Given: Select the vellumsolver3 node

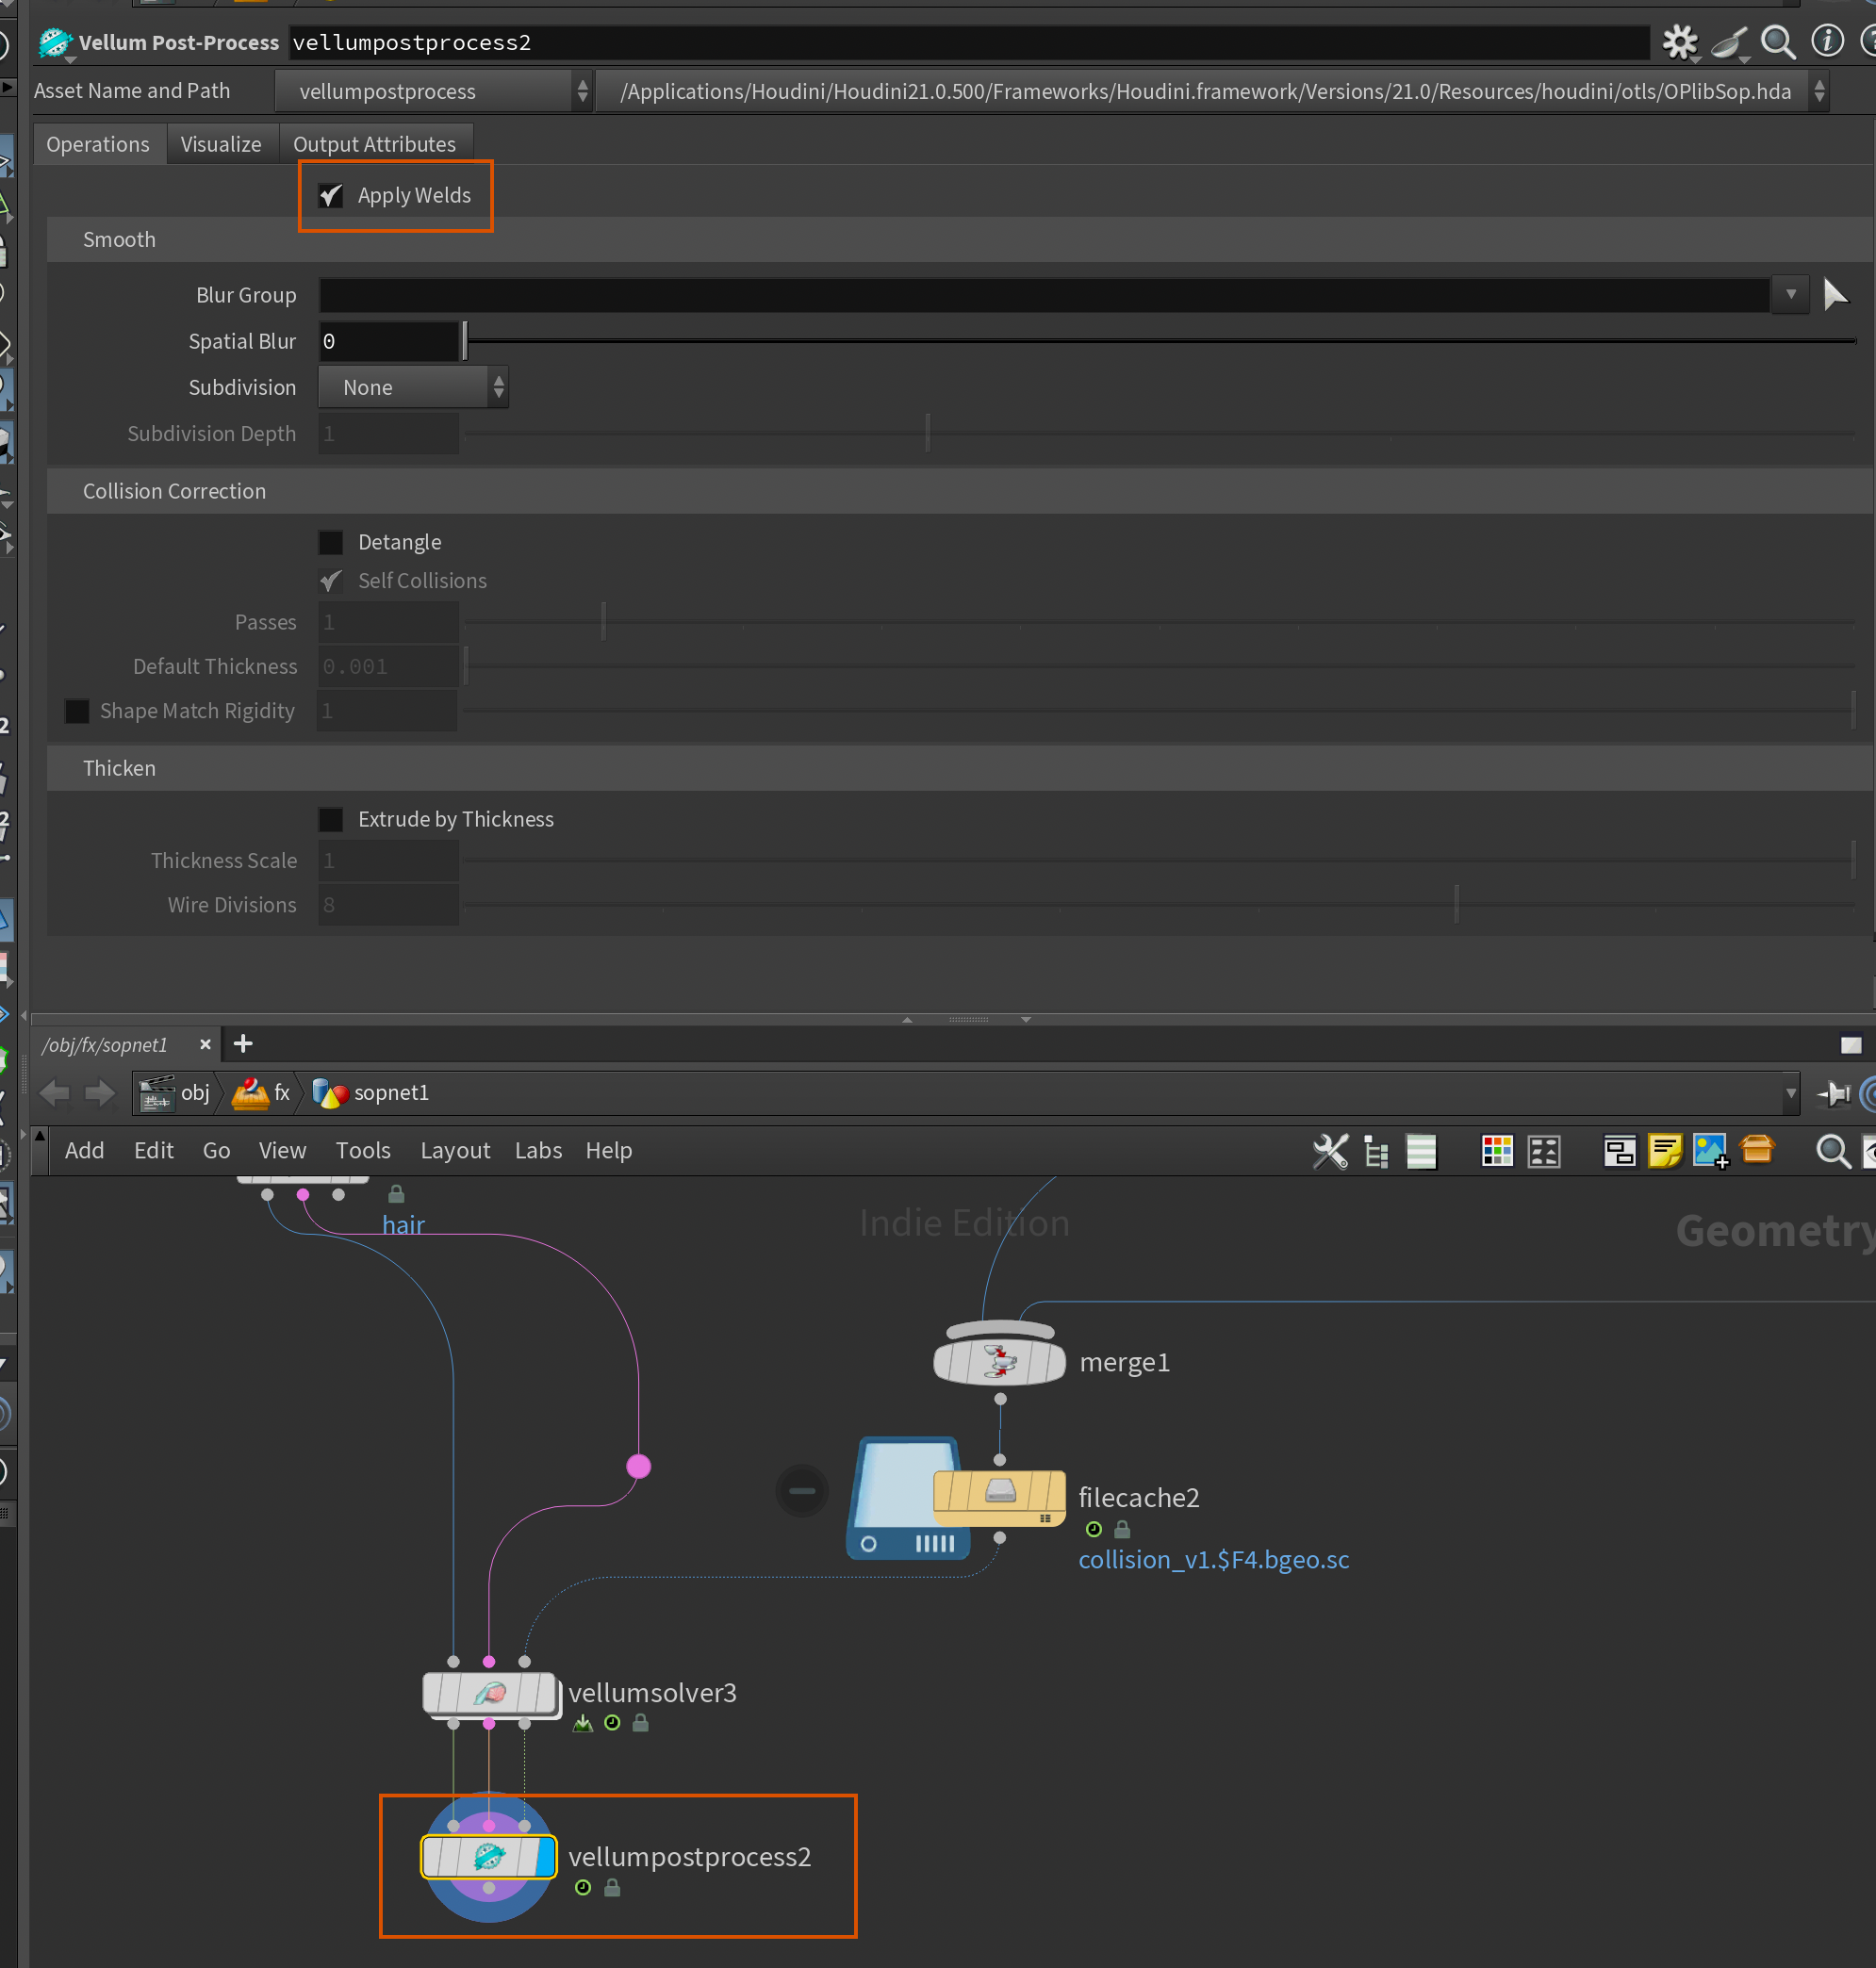Looking at the screenshot, I should coord(489,1693).
